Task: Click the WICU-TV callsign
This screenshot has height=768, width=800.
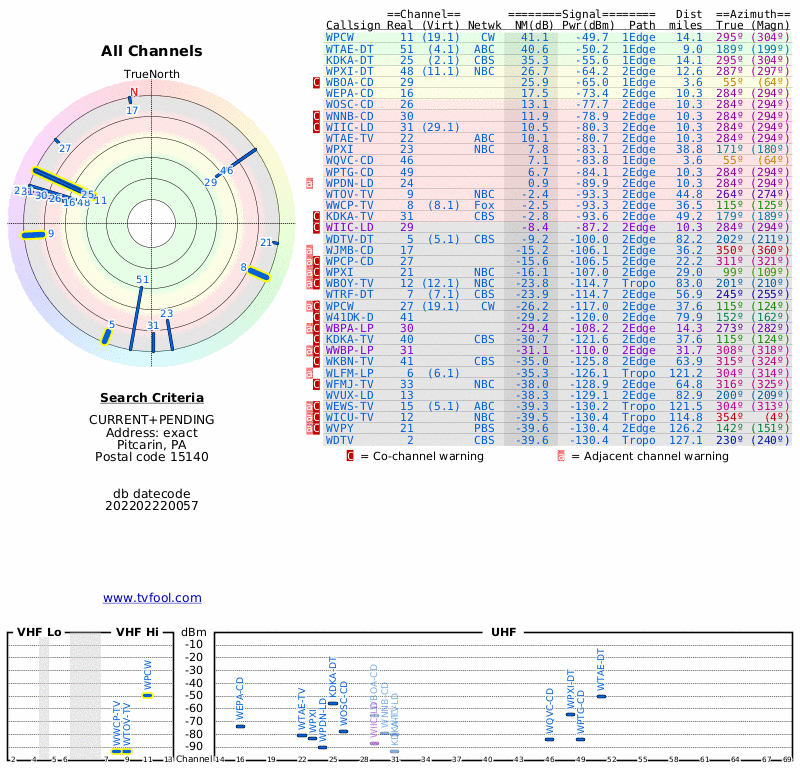Action: point(349,417)
